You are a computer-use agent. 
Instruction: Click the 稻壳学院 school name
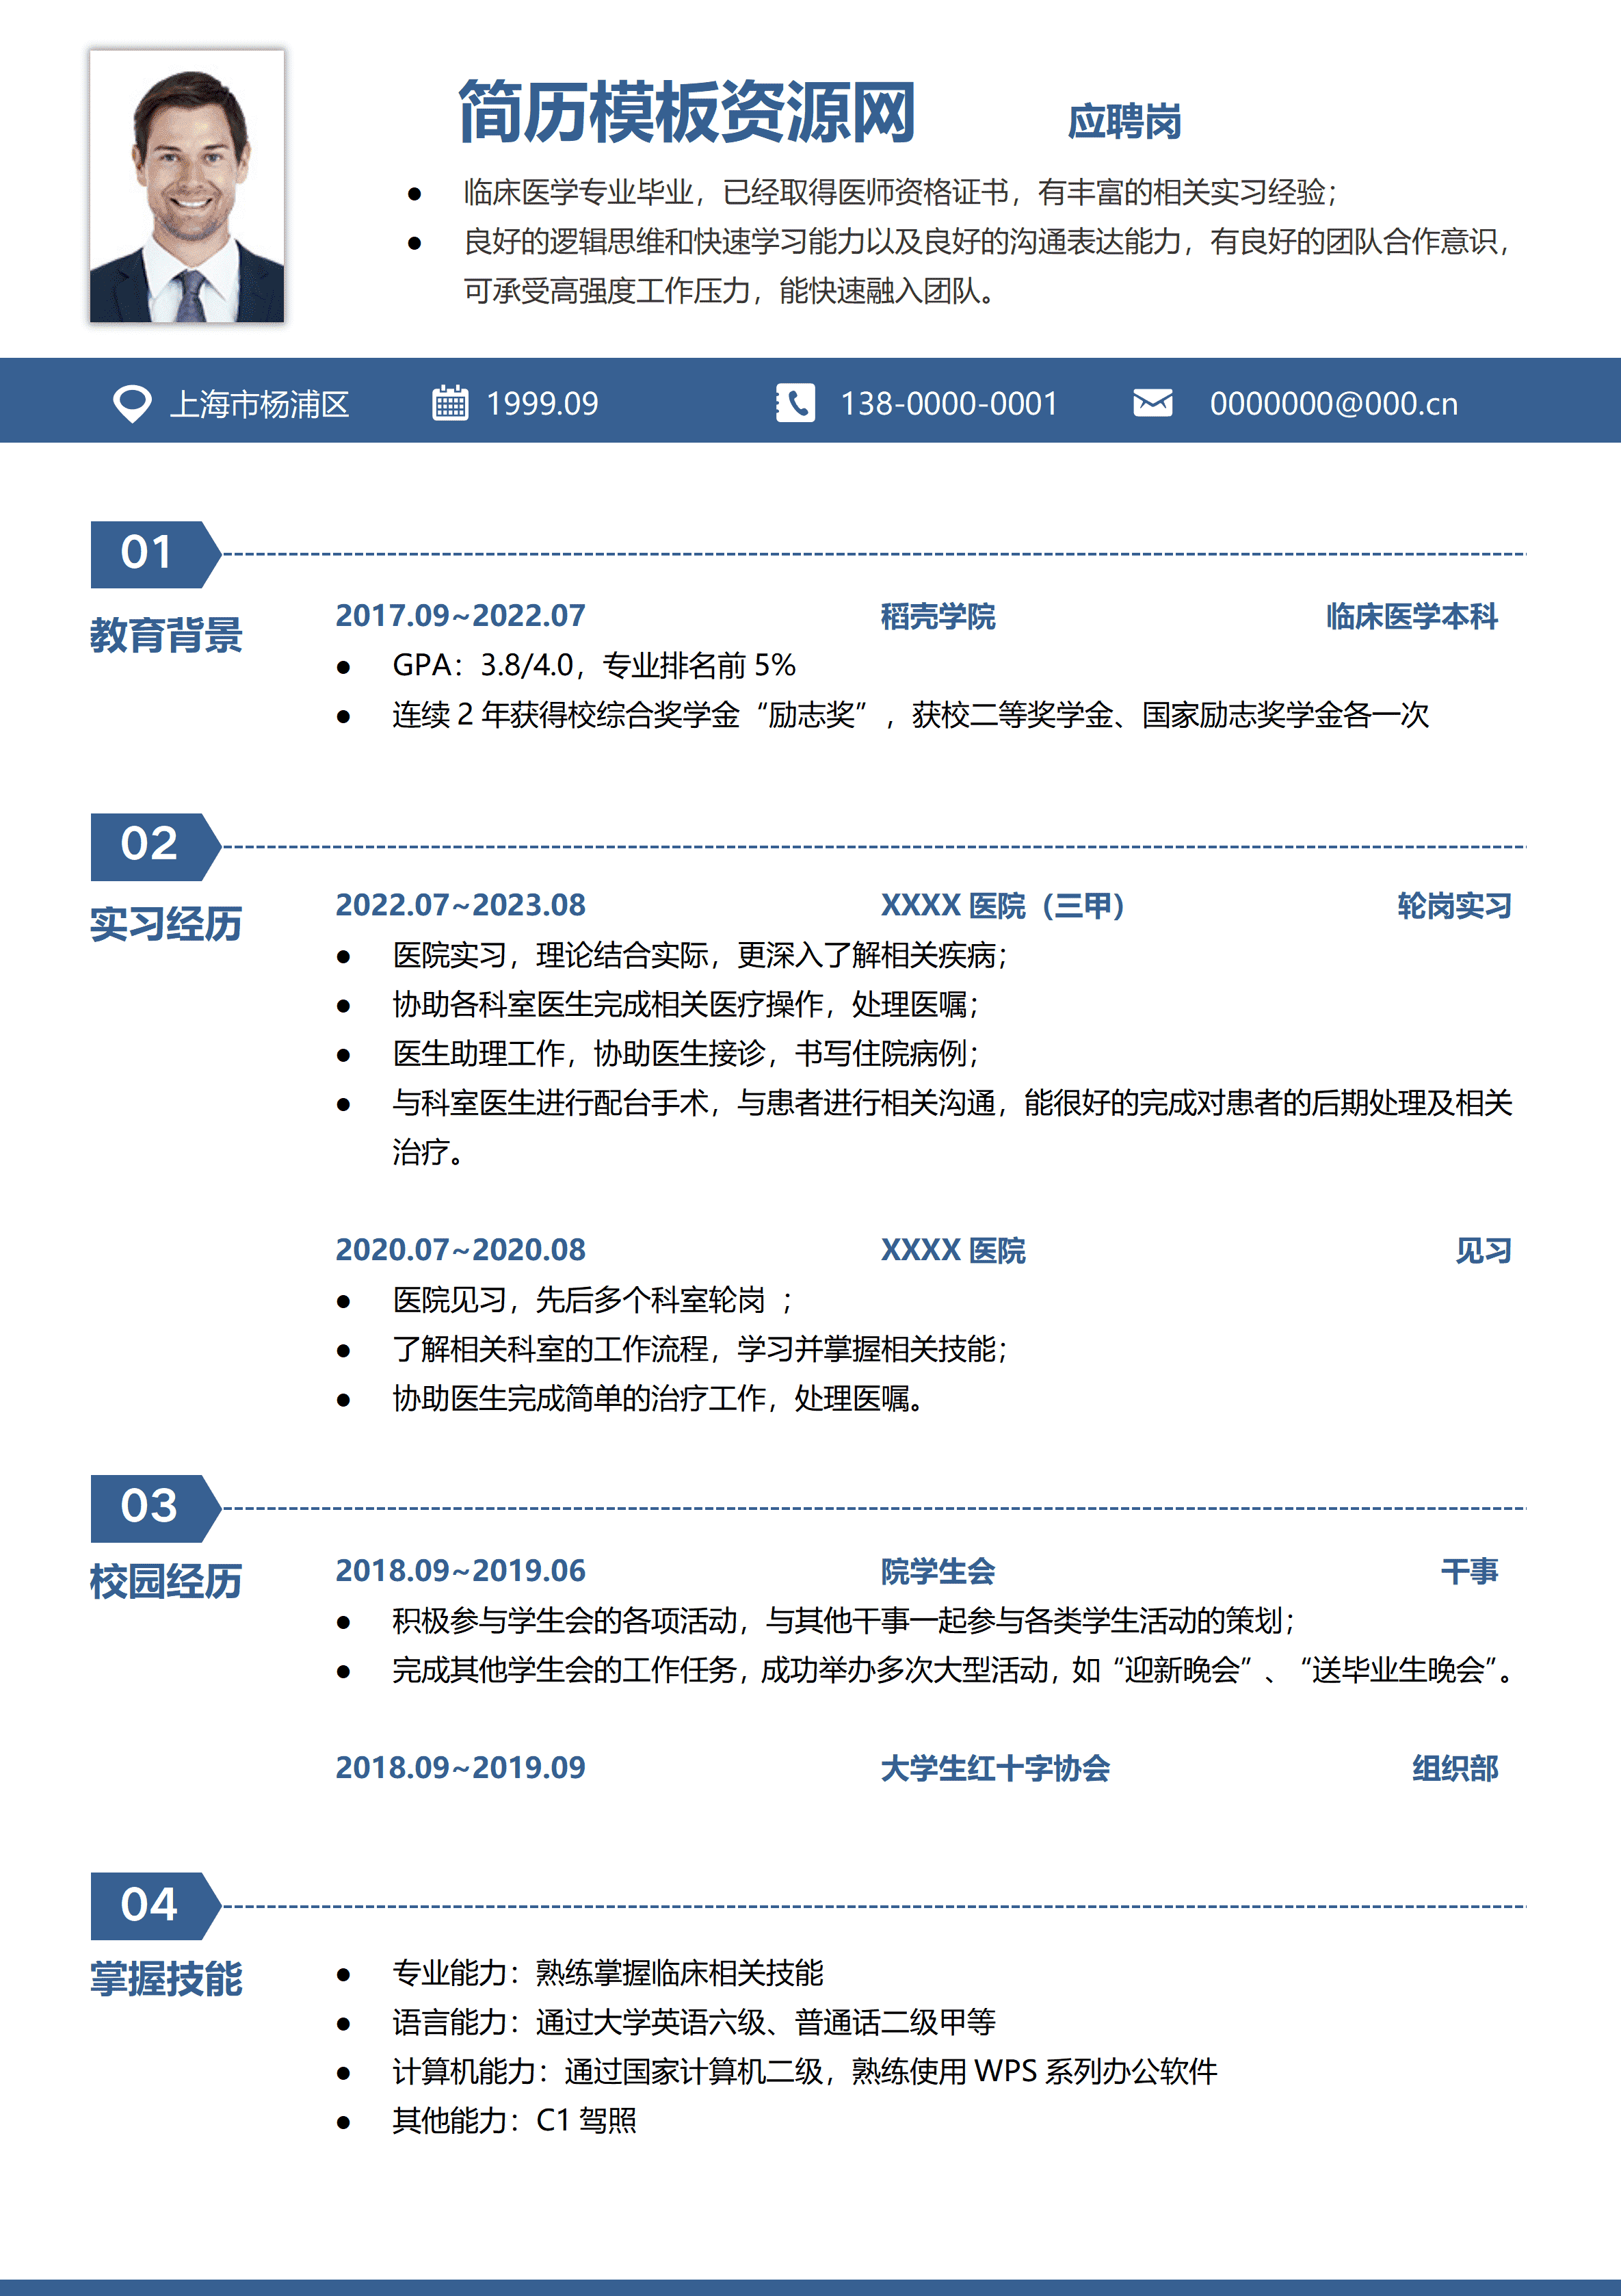938,617
